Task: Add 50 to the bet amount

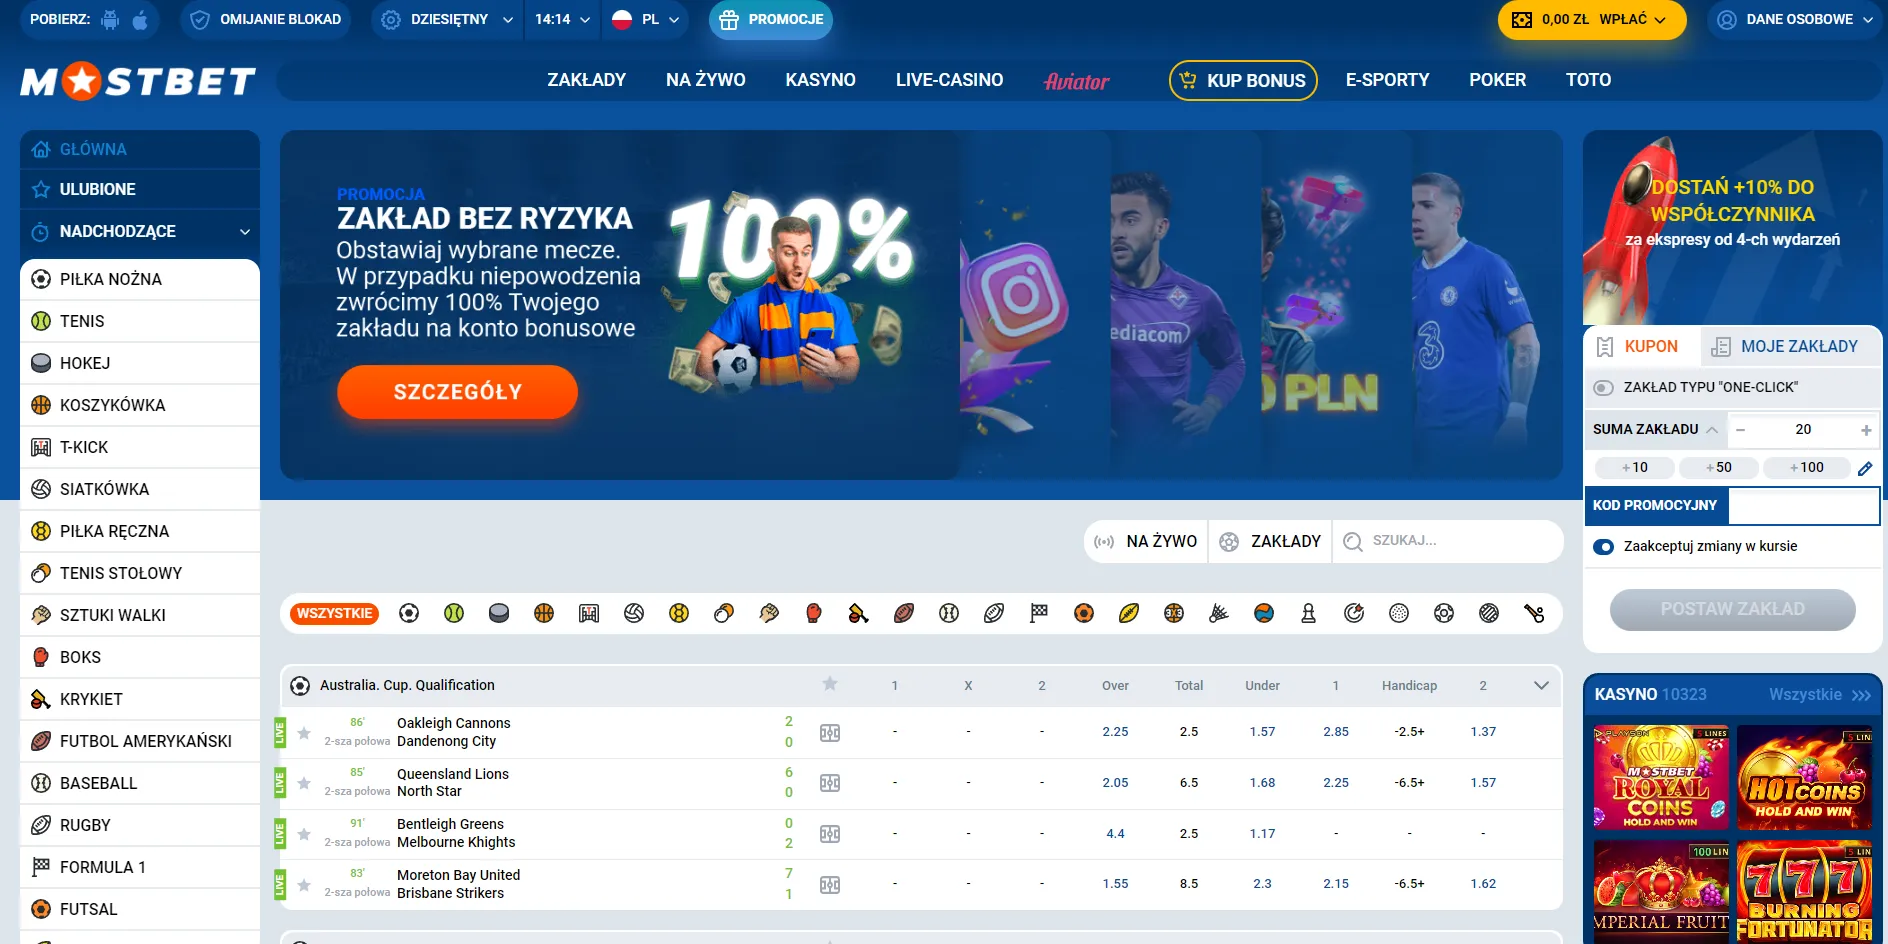Action: point(1719,467)
